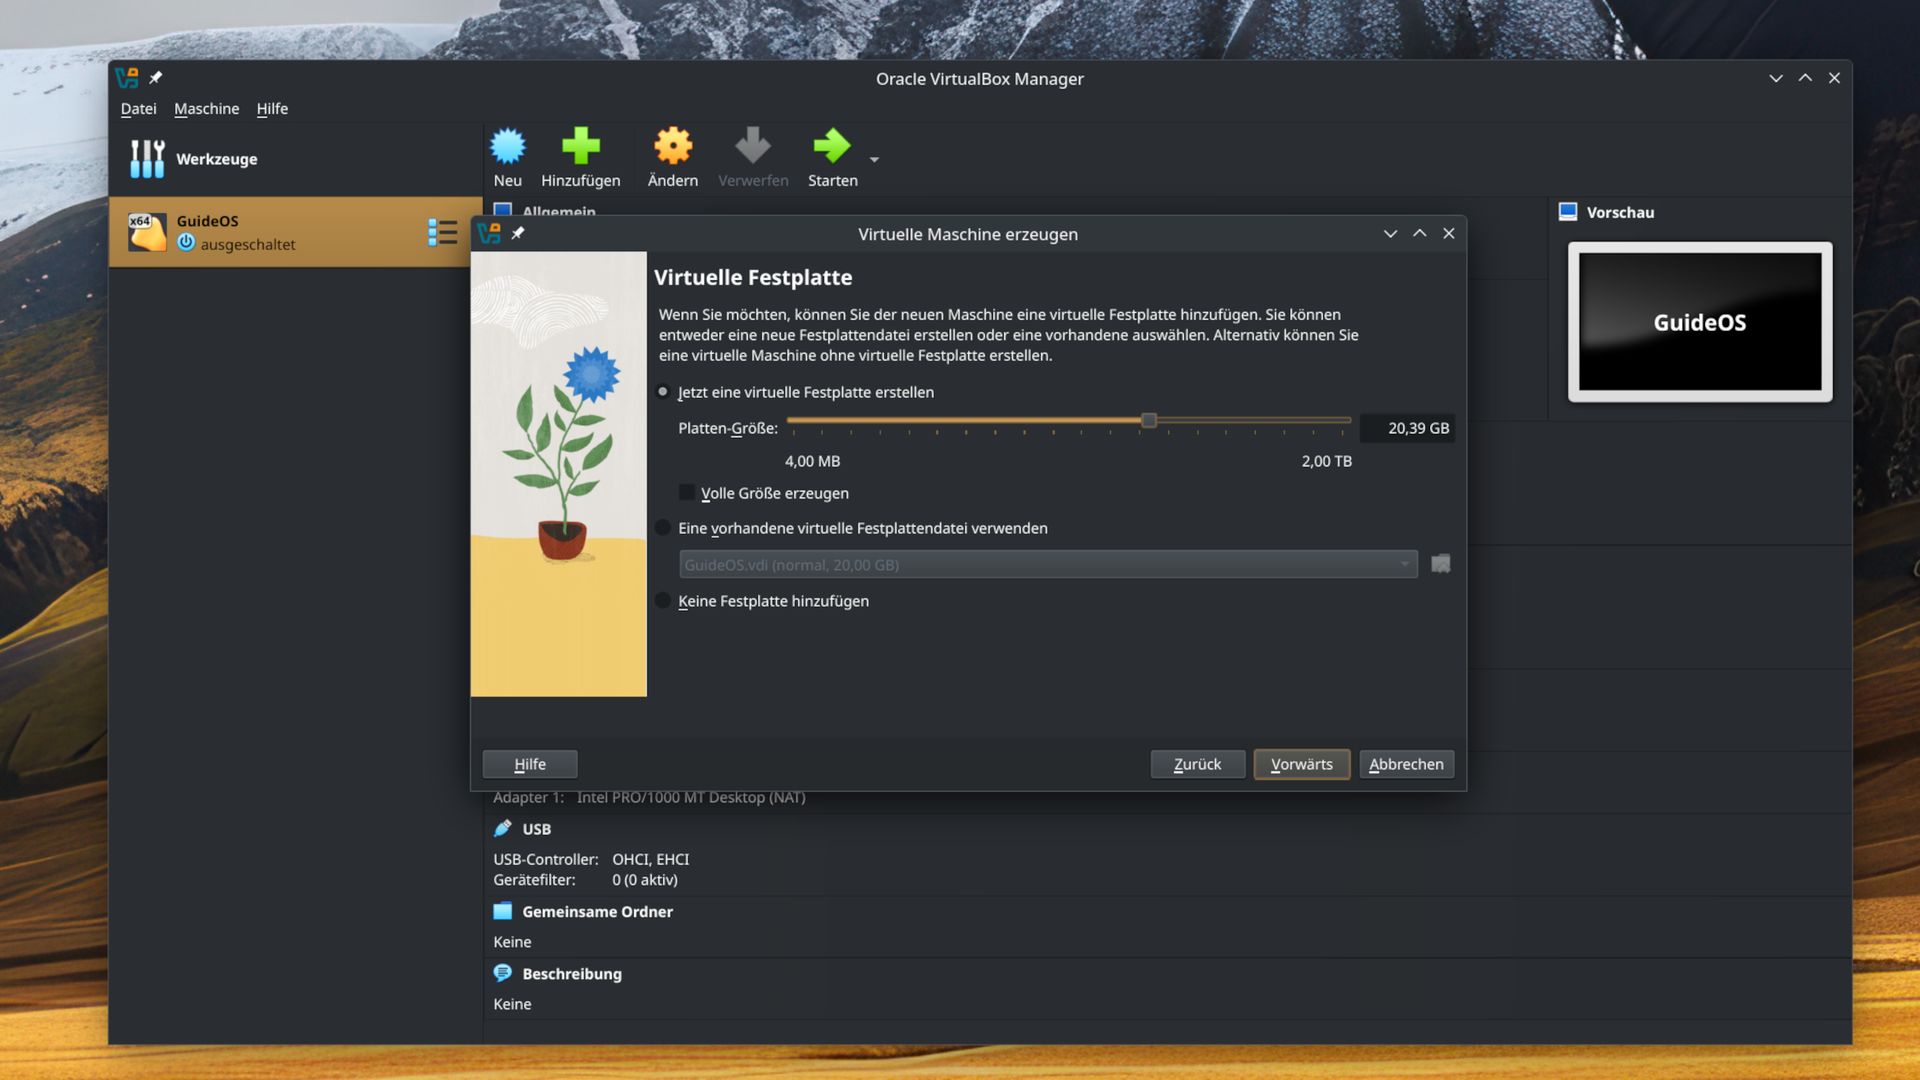Select 'Jetzt eine virtuelle Festplatte erstellen' option
This screenshot has height=1080, width=1920.
tap(663, 392)
